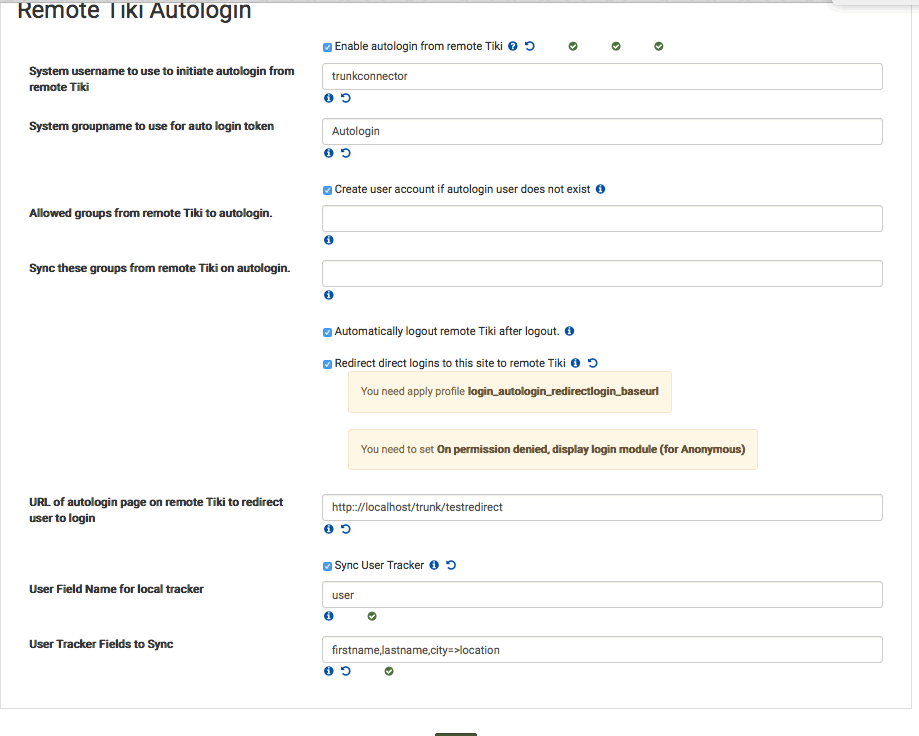Focus the System groupname input with Autologin
The width and height of the screenshot is (919, 736).
602,131
